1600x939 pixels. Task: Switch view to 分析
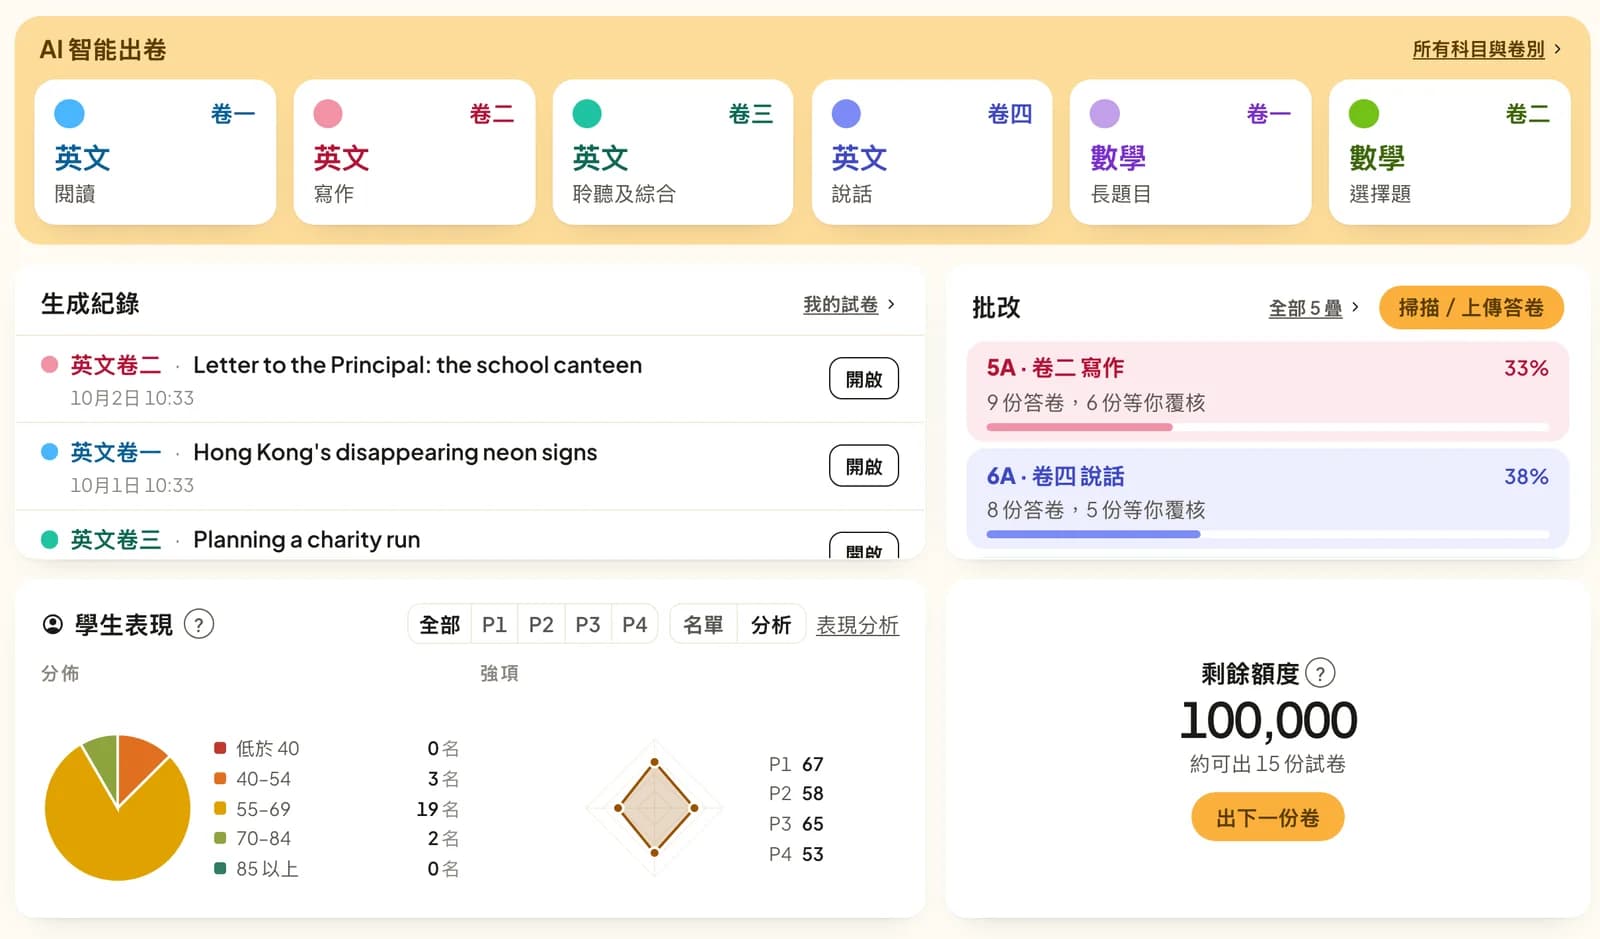click(x=771, y=624)
